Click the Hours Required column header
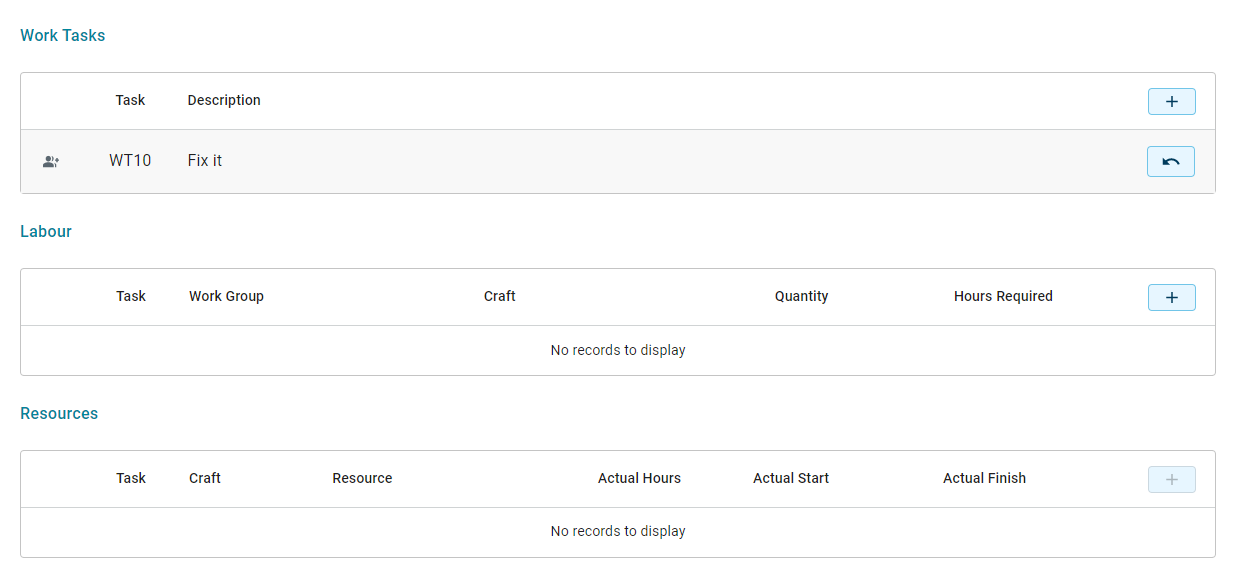 (x=1003, y=296)
